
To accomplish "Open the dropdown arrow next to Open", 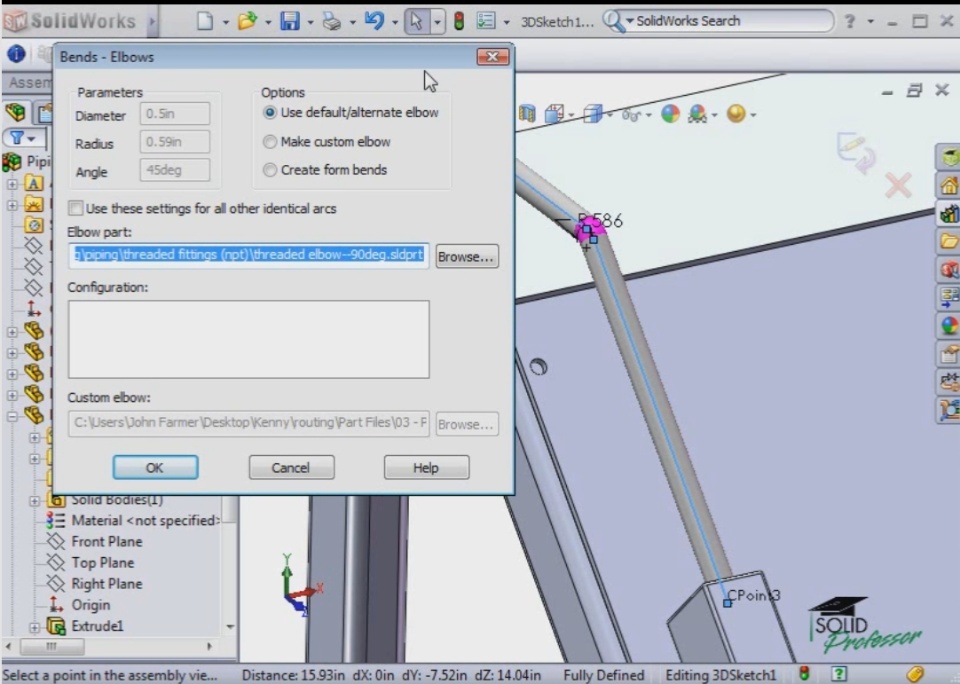I will [x=268, y=23].
